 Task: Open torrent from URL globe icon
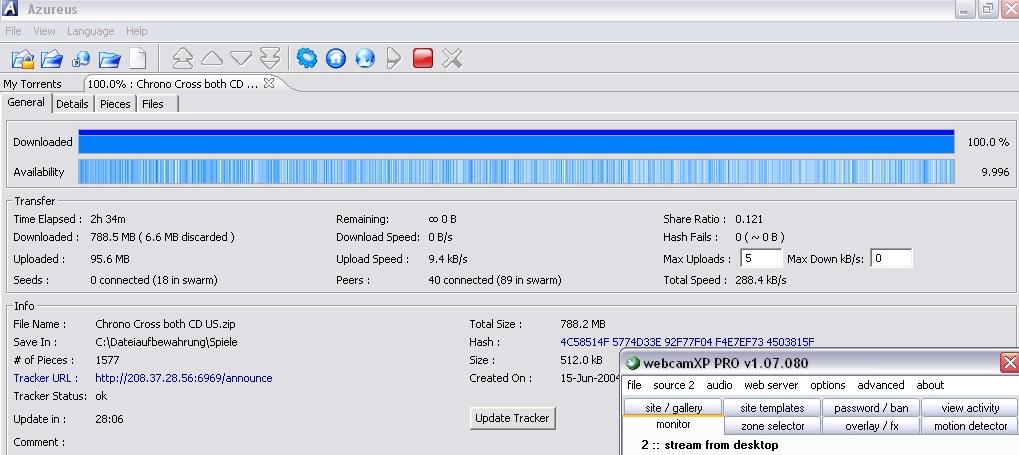click(81, 58)
